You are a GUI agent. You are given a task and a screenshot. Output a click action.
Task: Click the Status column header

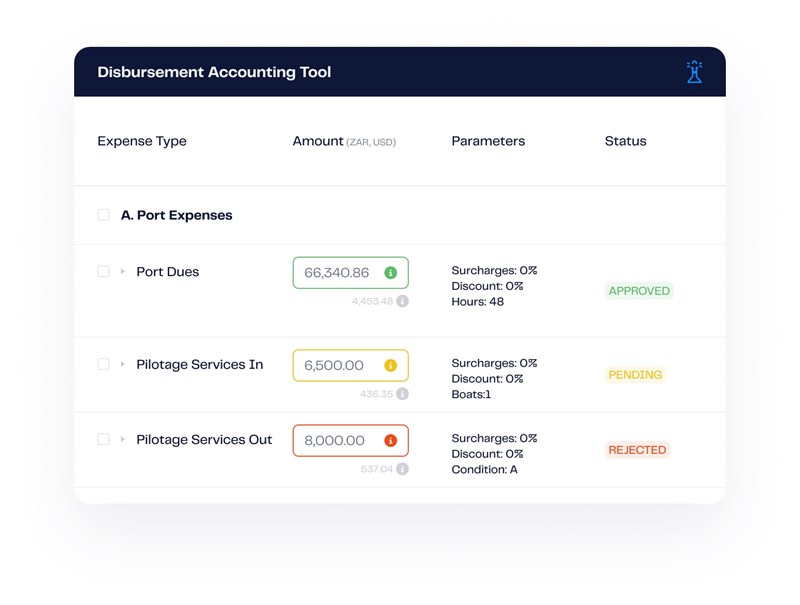pyautogui.click(x=625, y=141)
